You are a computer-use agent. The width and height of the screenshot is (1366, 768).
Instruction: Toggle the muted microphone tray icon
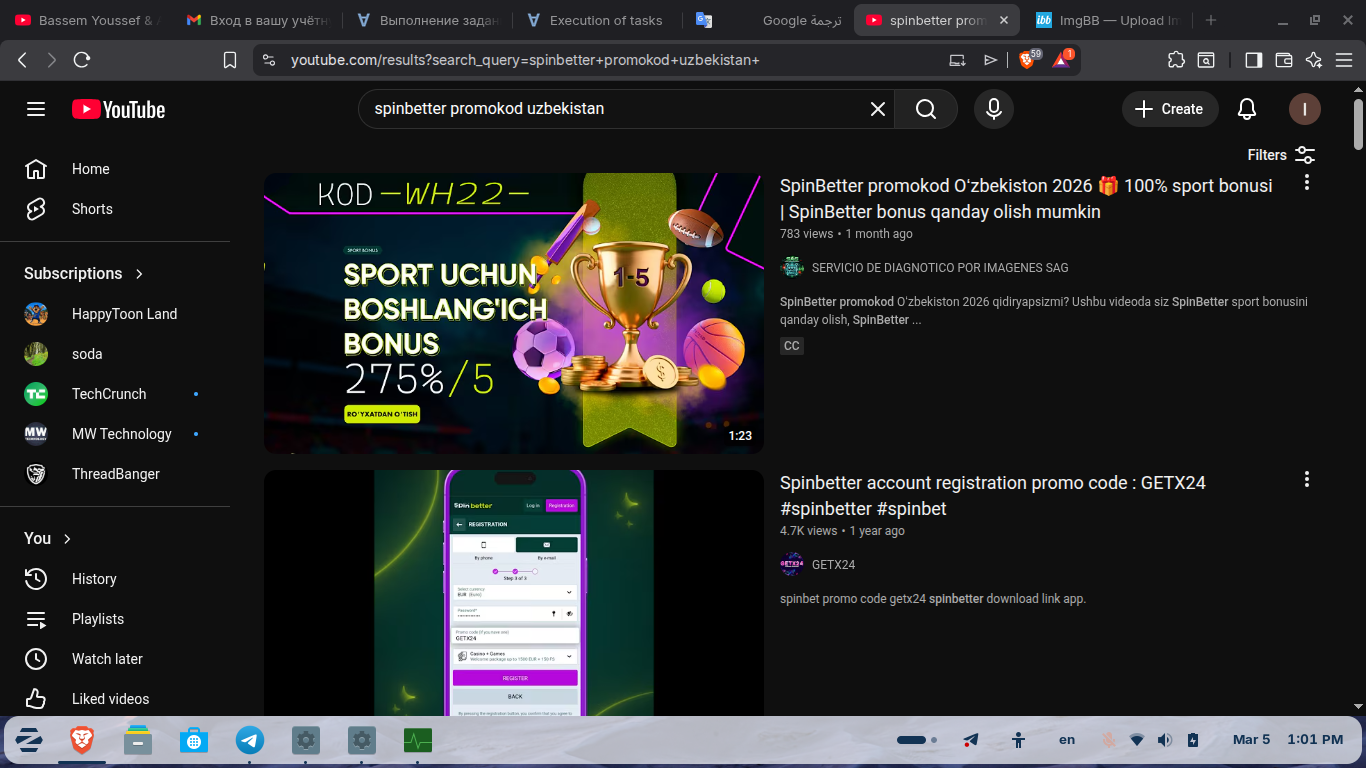[1108, 740]
